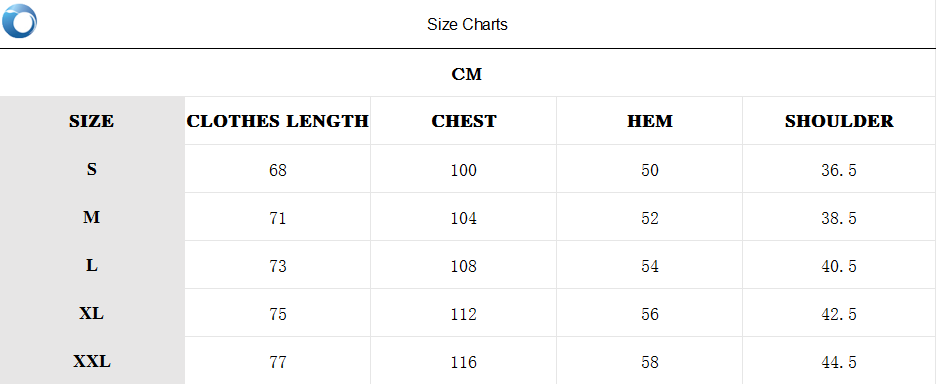Select the XXL size row label
936x384 pixels.
pos(92,362)
